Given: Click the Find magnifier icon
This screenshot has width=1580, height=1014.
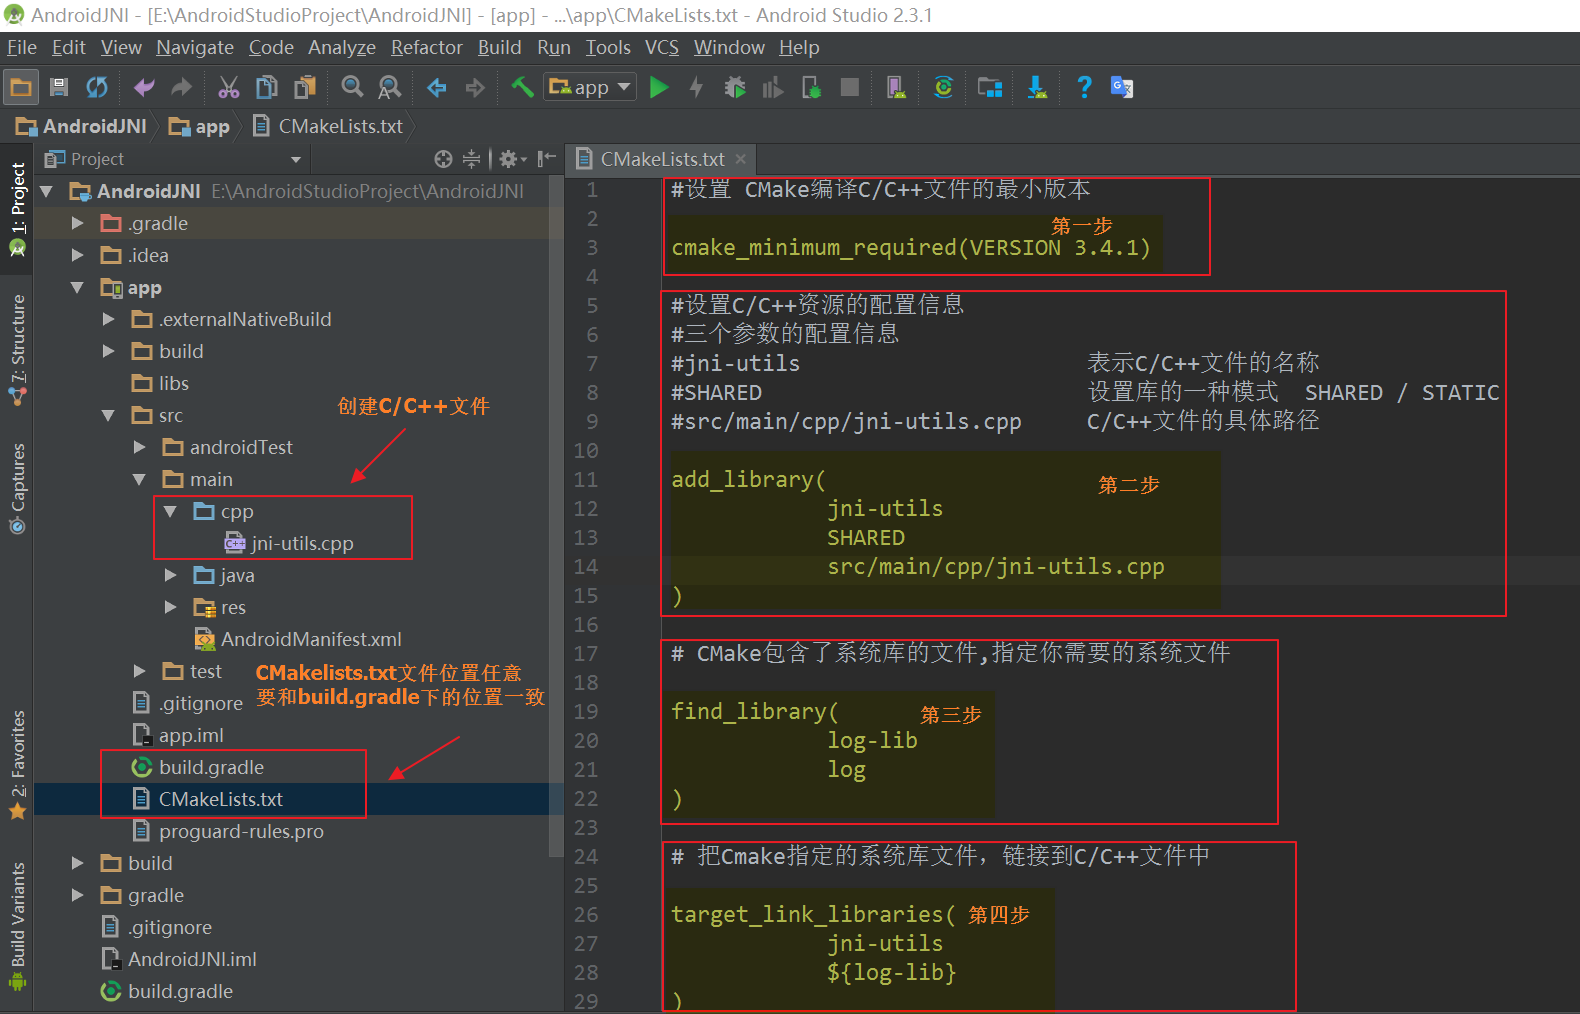Looking at the screenshot, I should [x=352, y=88].
